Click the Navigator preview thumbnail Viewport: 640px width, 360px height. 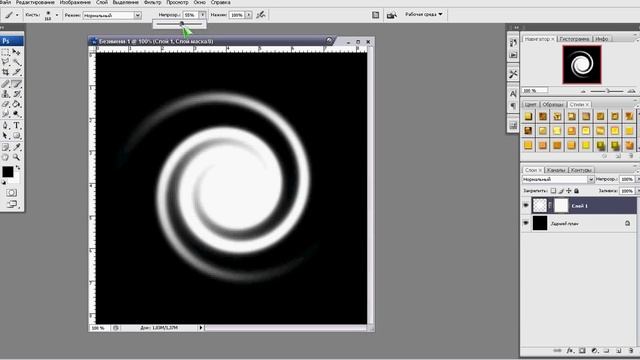pyautogui.click(x=582, y=64)
